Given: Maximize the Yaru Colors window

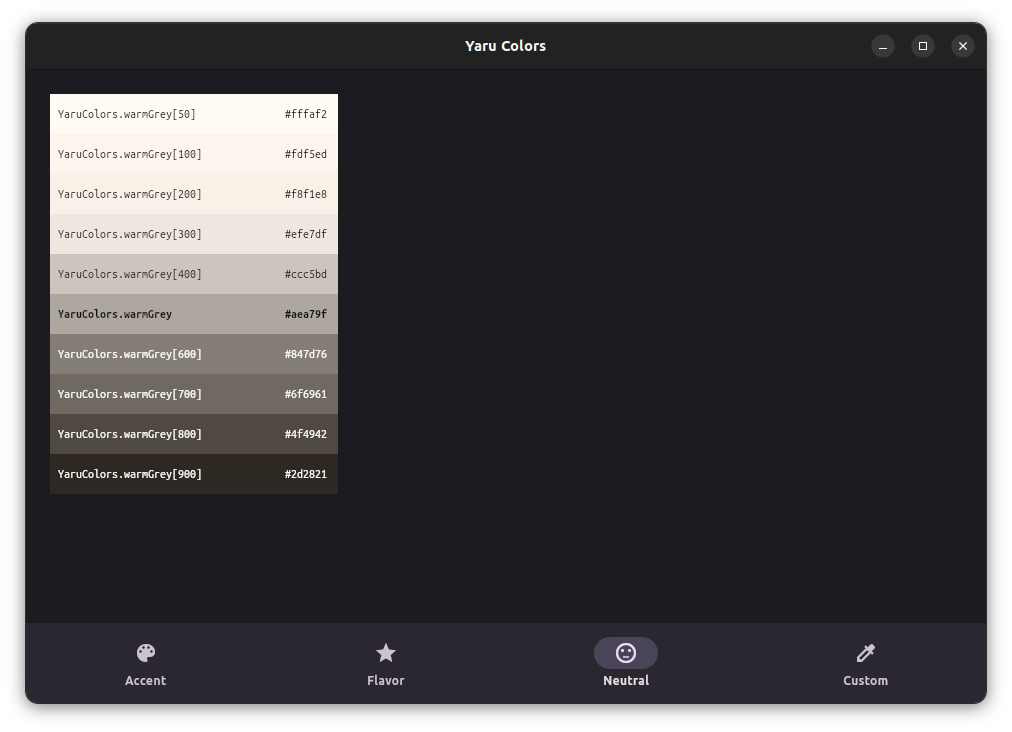Looking at the screenshot, I should click(923, 46).
